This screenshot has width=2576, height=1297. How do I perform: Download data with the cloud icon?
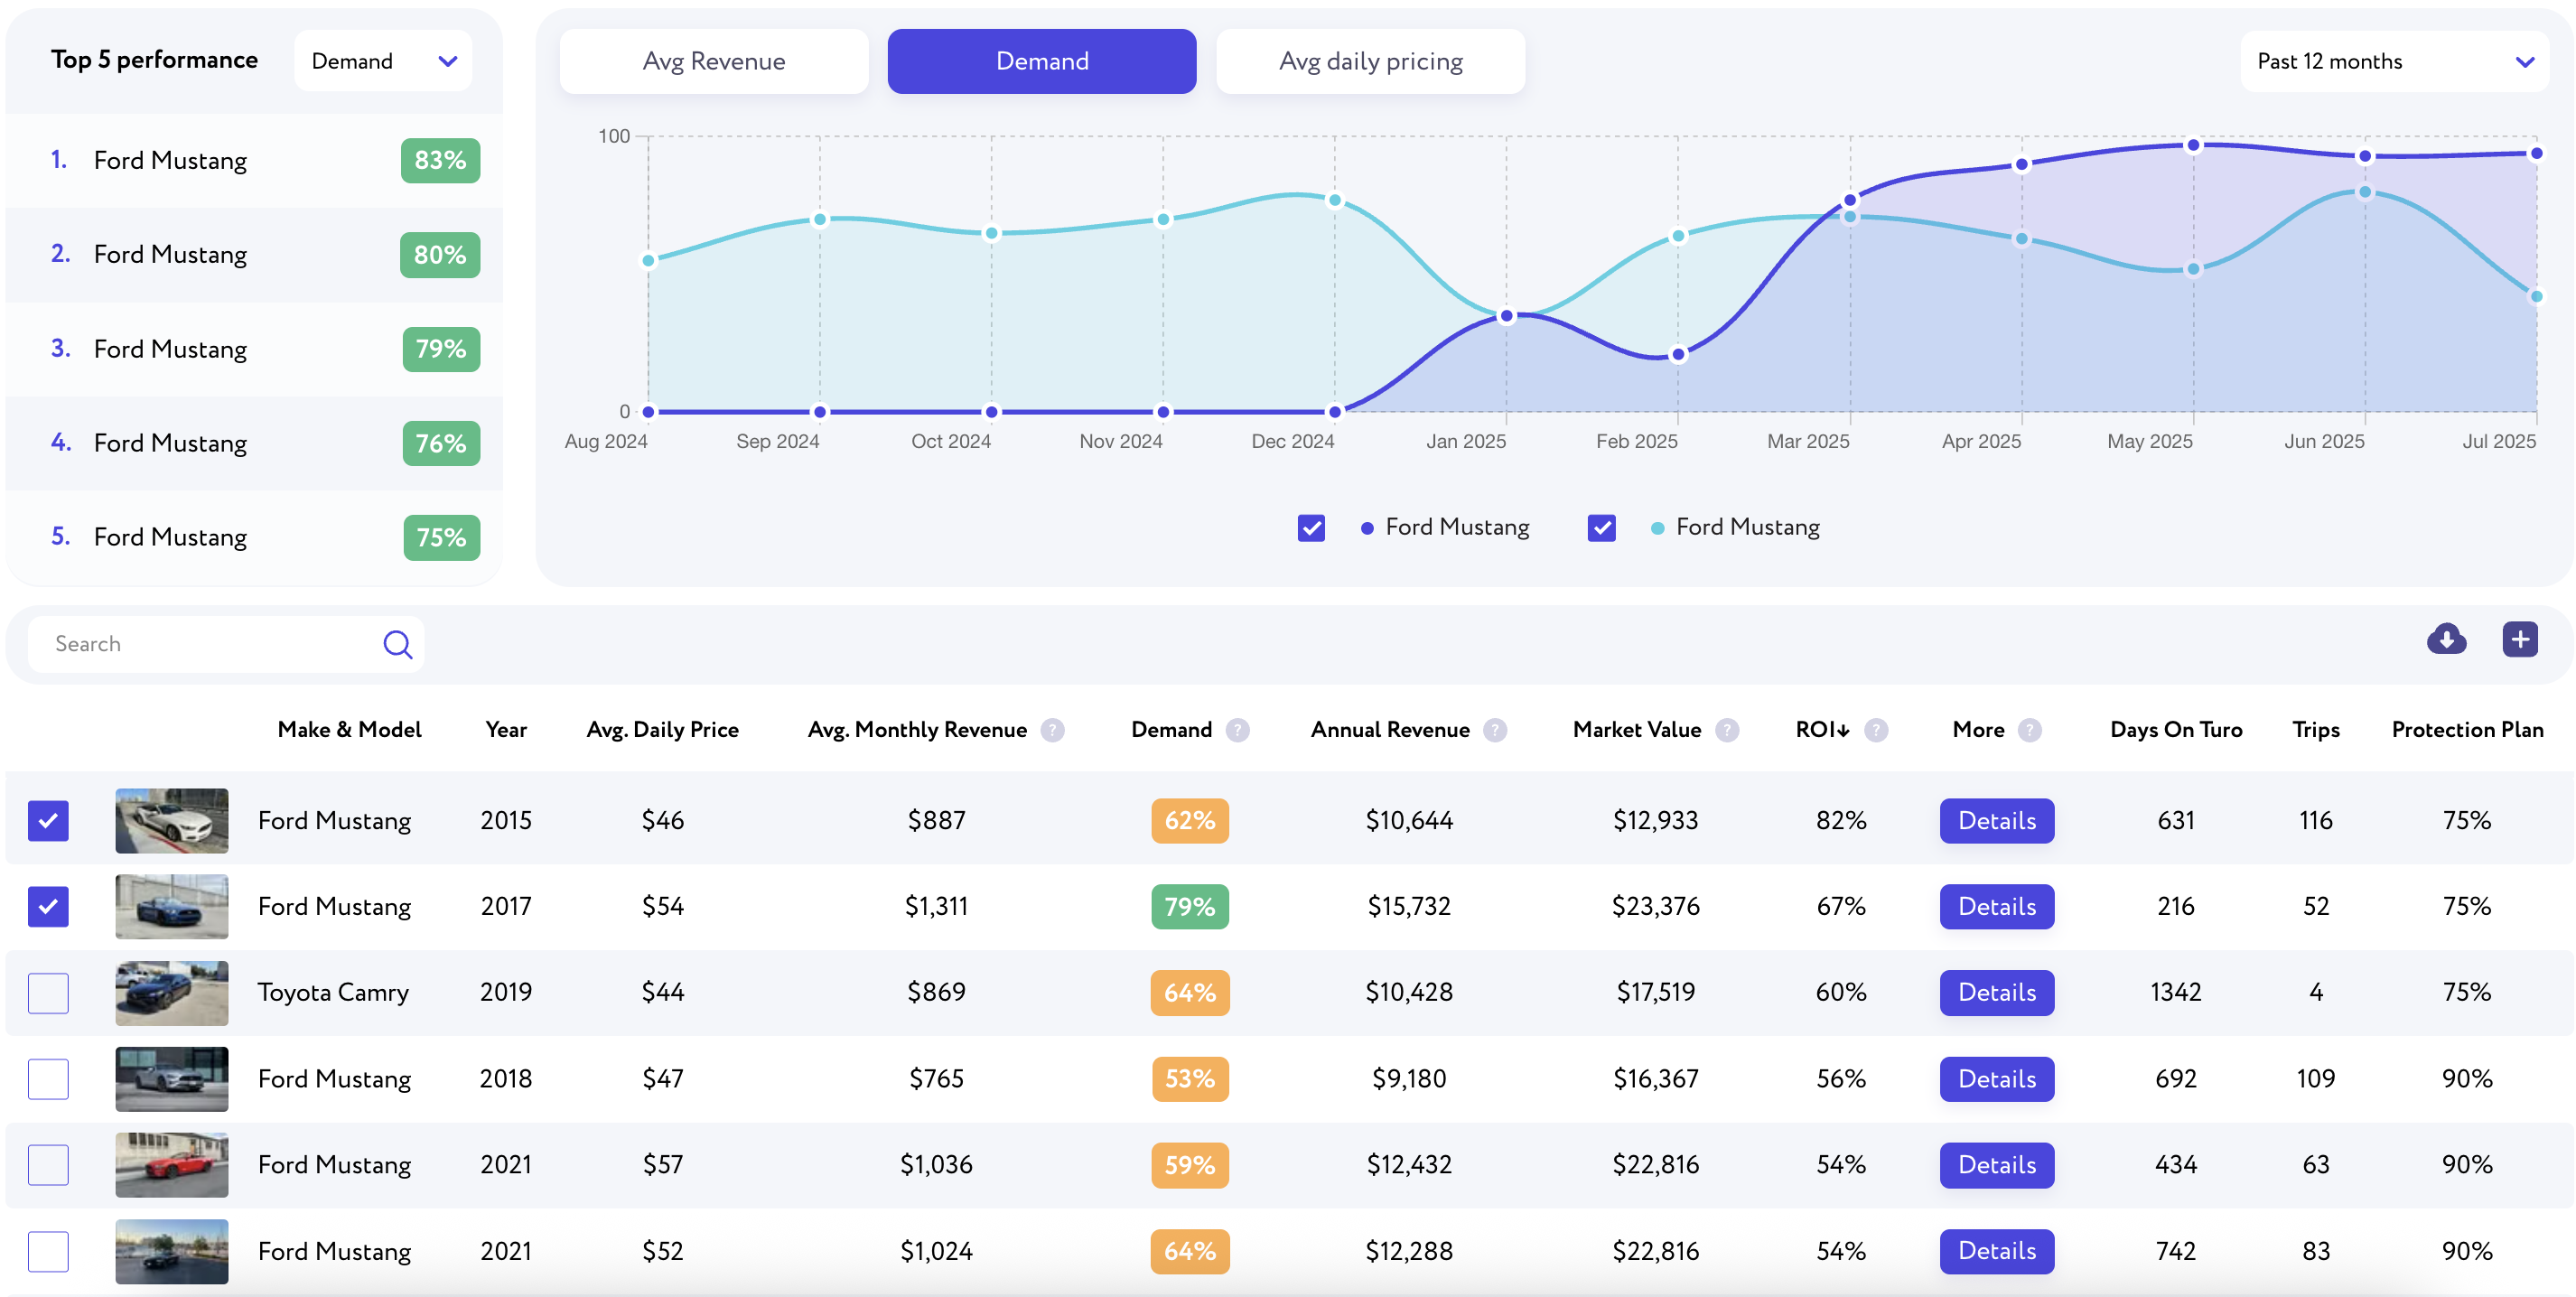click(2446, 639)
